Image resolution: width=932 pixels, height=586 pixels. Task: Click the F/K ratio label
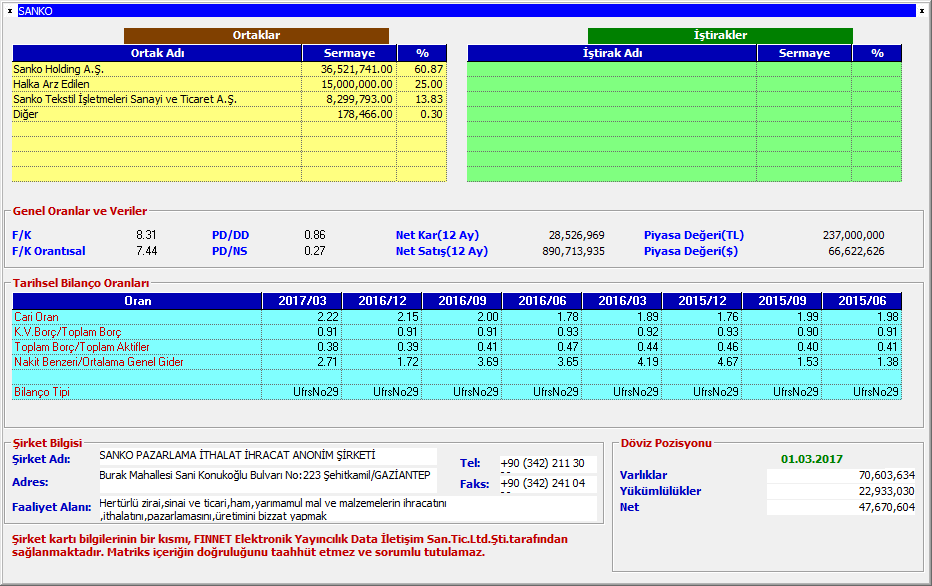click(x=21, y=235)
